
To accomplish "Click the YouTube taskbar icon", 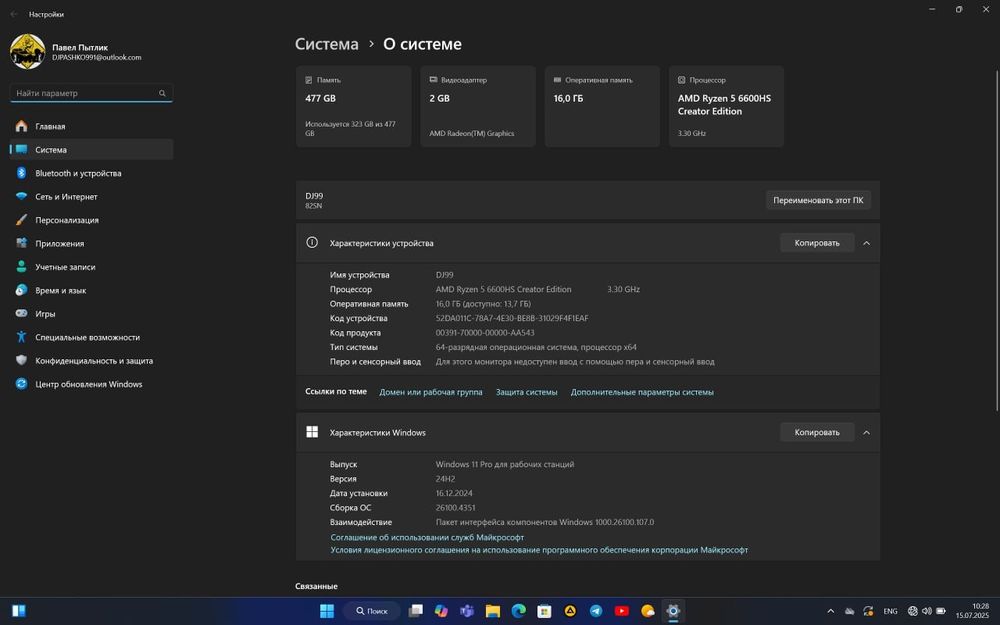I will click(x=622, y=611).
